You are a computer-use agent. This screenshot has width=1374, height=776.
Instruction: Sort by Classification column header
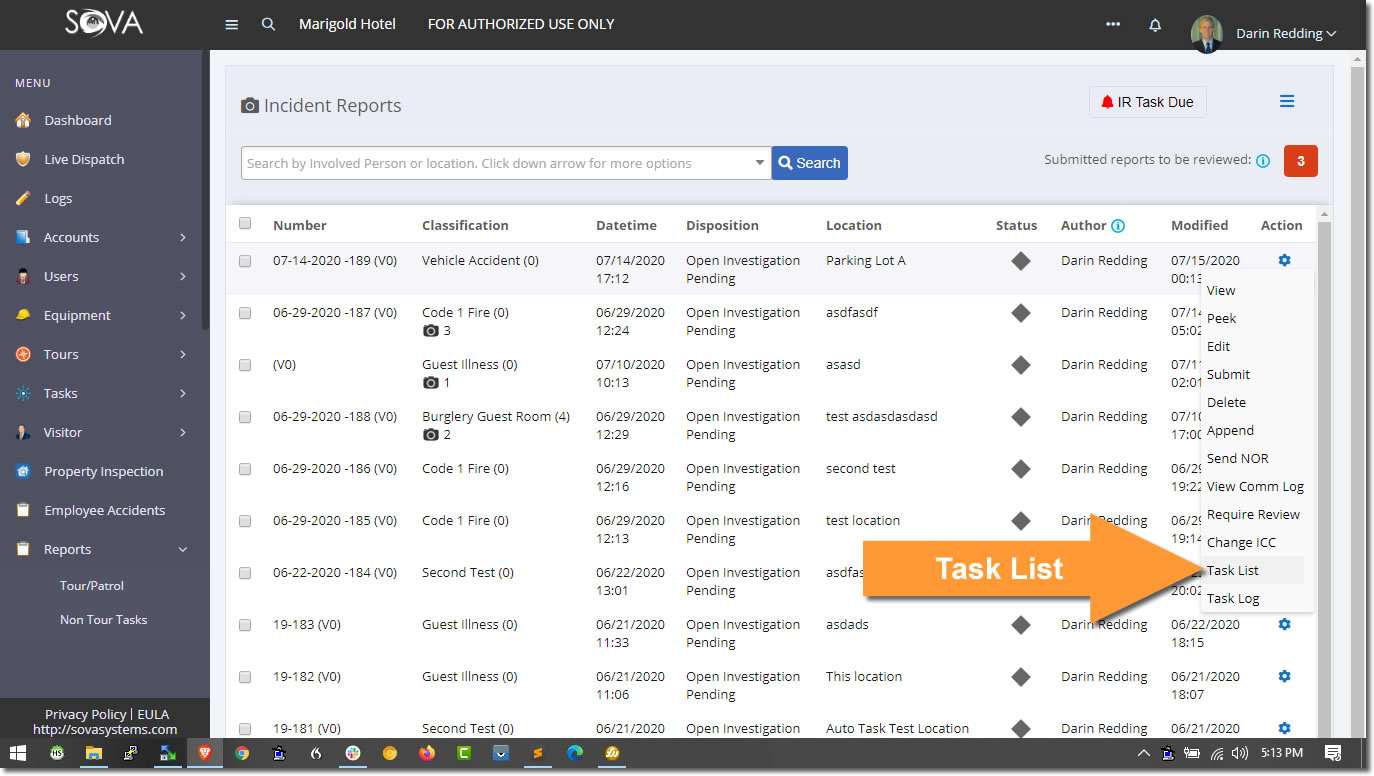[465, 225]
